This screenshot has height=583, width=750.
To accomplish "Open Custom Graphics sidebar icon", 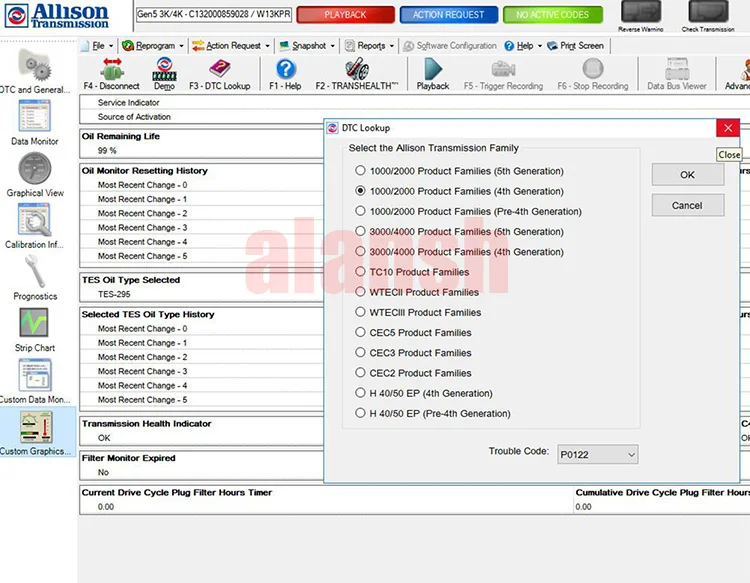I will 36,427.
